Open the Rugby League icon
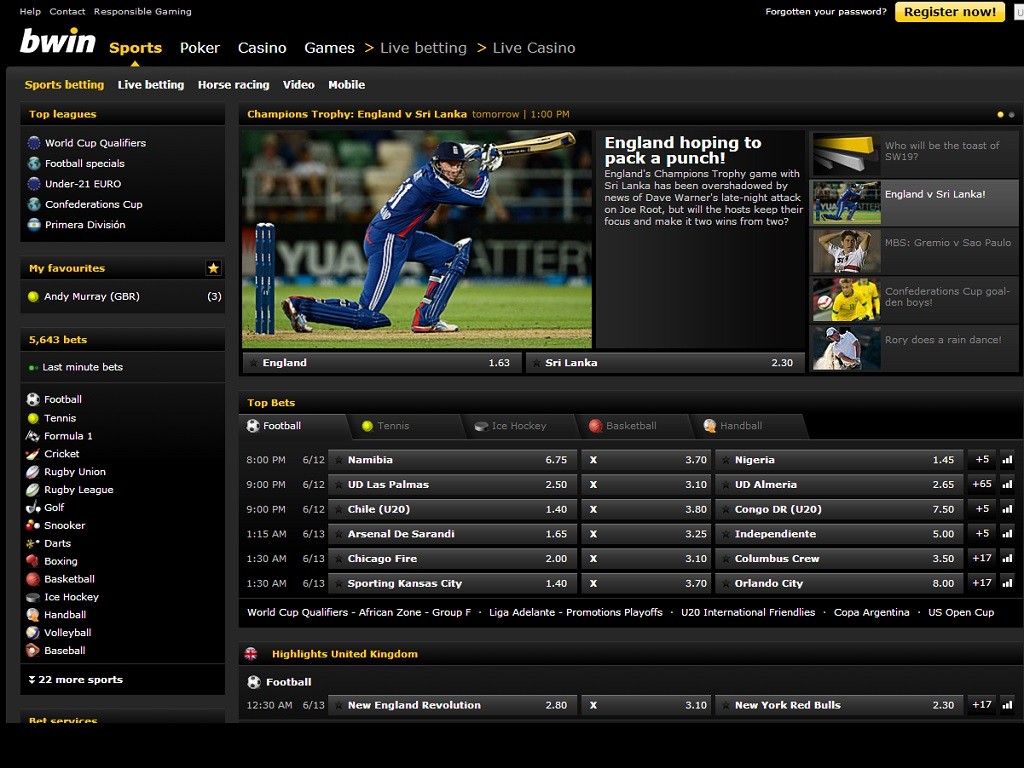Viewport: 1024px width, 768px height. [x=33, y=489]
